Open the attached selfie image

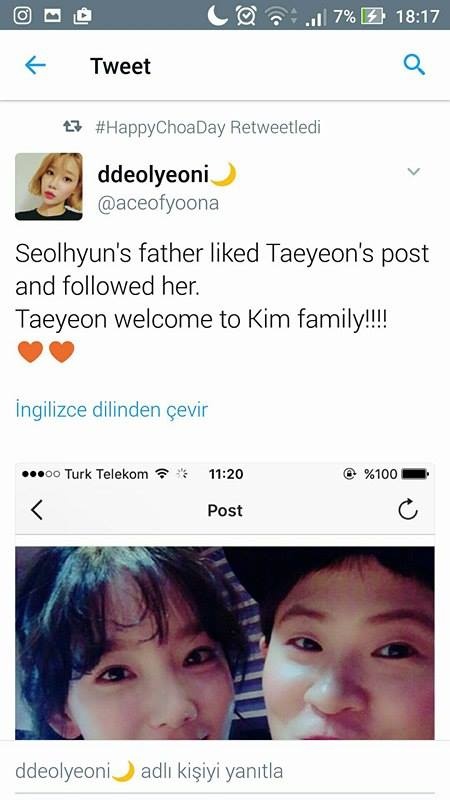pos(225,643)
